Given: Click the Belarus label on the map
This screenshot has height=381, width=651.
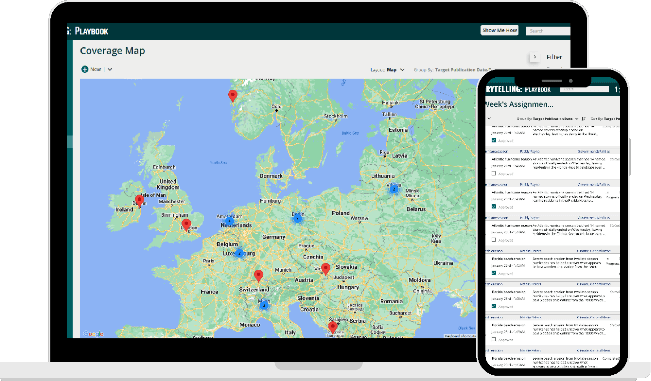Looking at the screenshot, I should tap(416, 209).
